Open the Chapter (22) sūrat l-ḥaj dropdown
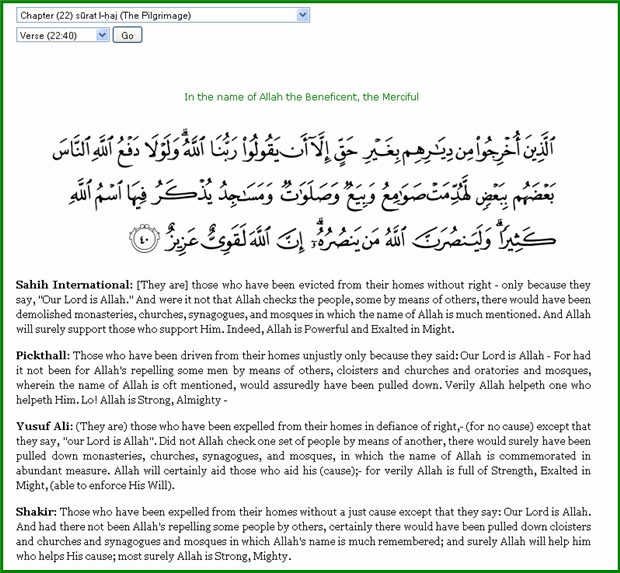Screen dimensions: 620x573 coord(163,15)
